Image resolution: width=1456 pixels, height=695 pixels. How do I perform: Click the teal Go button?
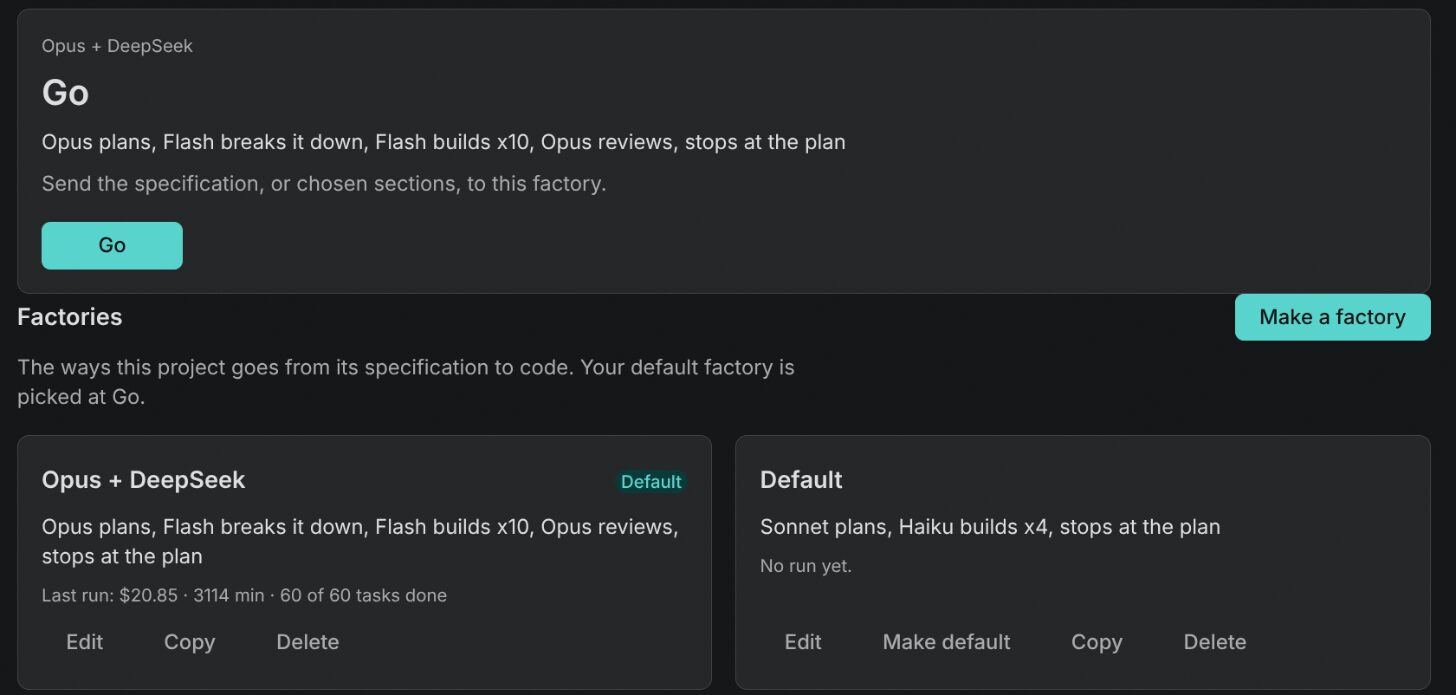tap(112, 245)
